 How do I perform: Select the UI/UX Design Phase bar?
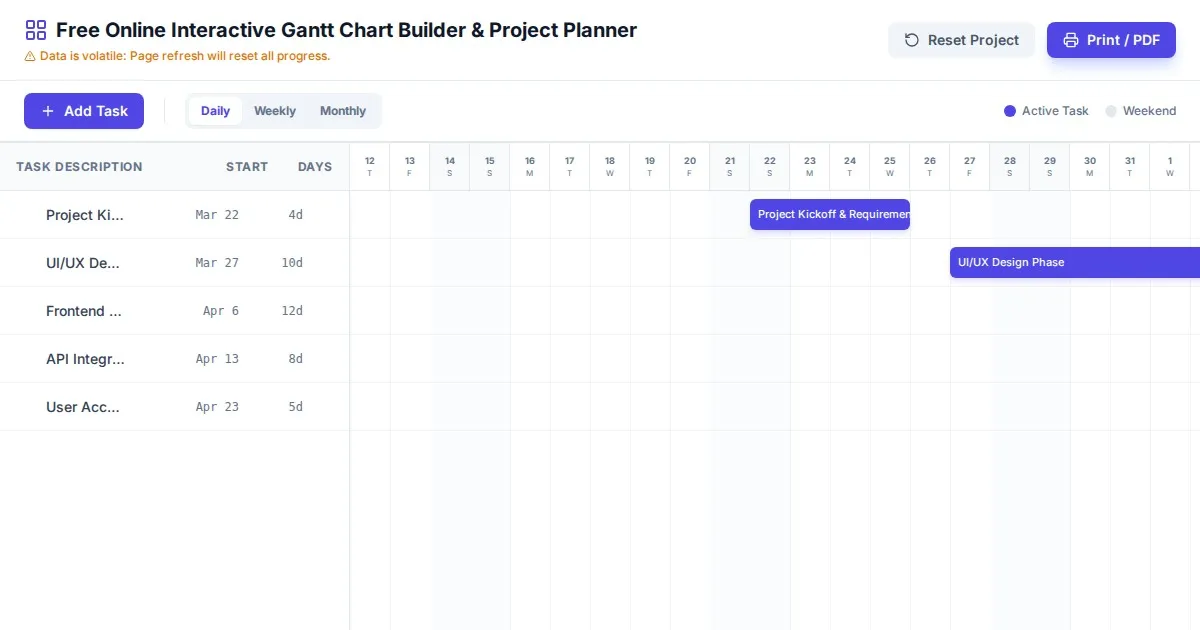tap(1074, 262)
